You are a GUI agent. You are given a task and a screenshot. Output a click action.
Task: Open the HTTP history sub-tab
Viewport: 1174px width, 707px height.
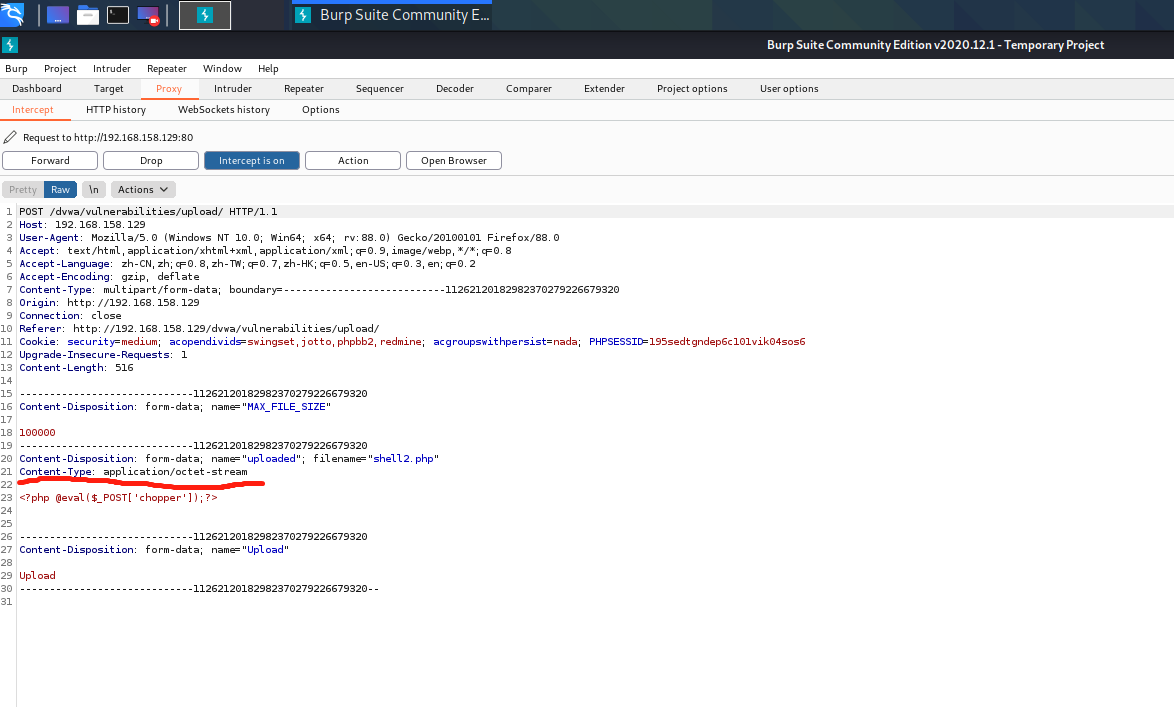pyautogui.click(x=116, y=109)
